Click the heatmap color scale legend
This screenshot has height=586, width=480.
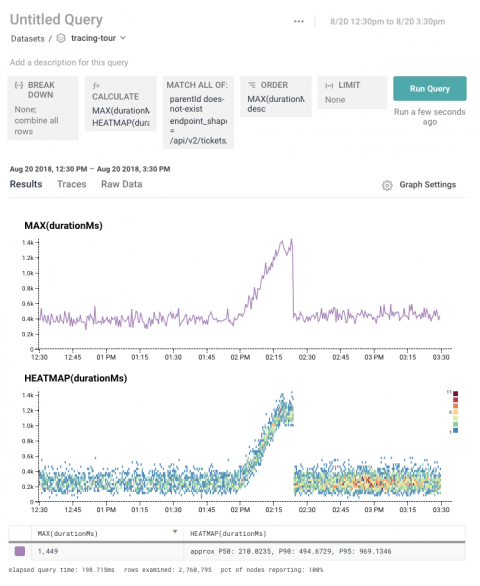tap(455, 411)
